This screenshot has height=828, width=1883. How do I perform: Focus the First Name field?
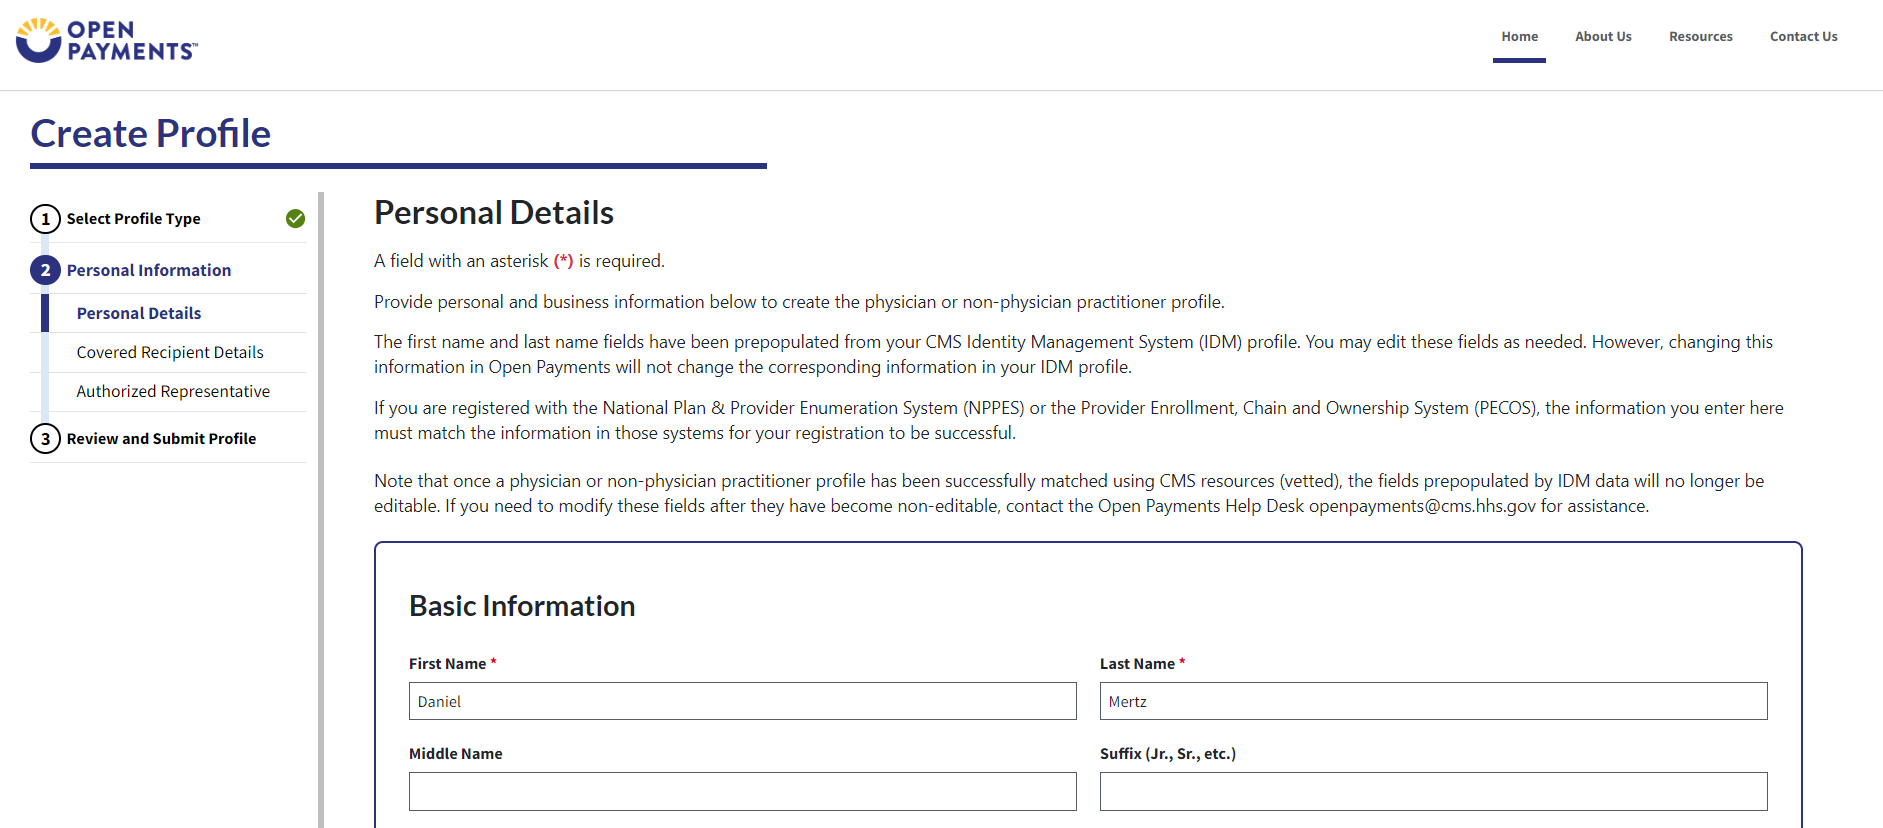[742, 701]
